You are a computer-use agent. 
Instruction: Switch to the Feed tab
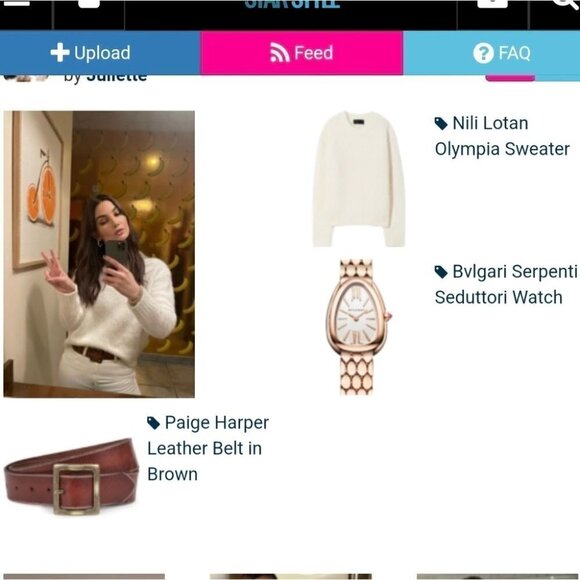(302, 53)
